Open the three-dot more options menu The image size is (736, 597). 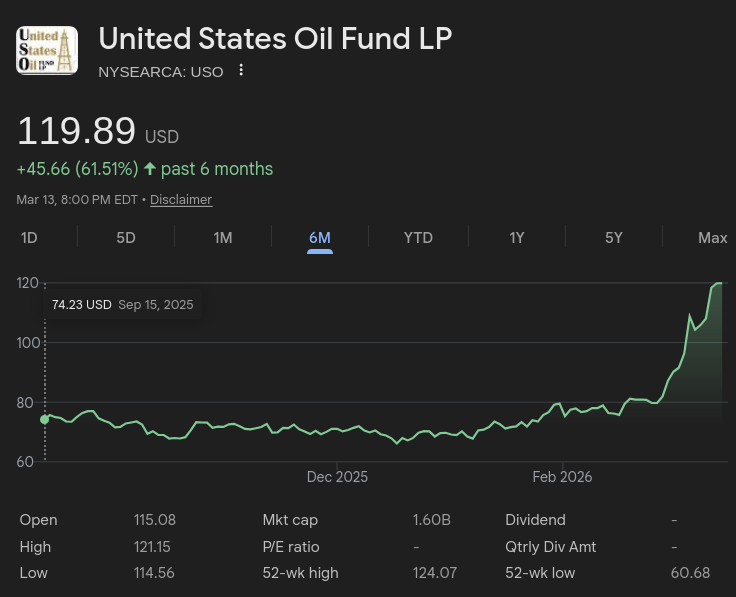pos(241,71)
